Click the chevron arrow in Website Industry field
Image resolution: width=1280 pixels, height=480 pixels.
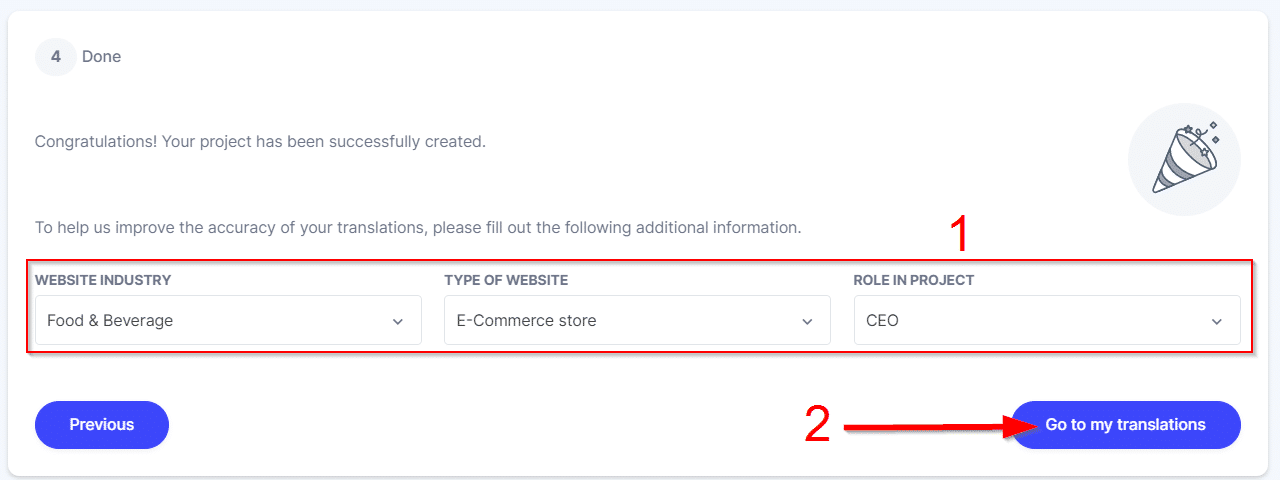coord(398,321)
